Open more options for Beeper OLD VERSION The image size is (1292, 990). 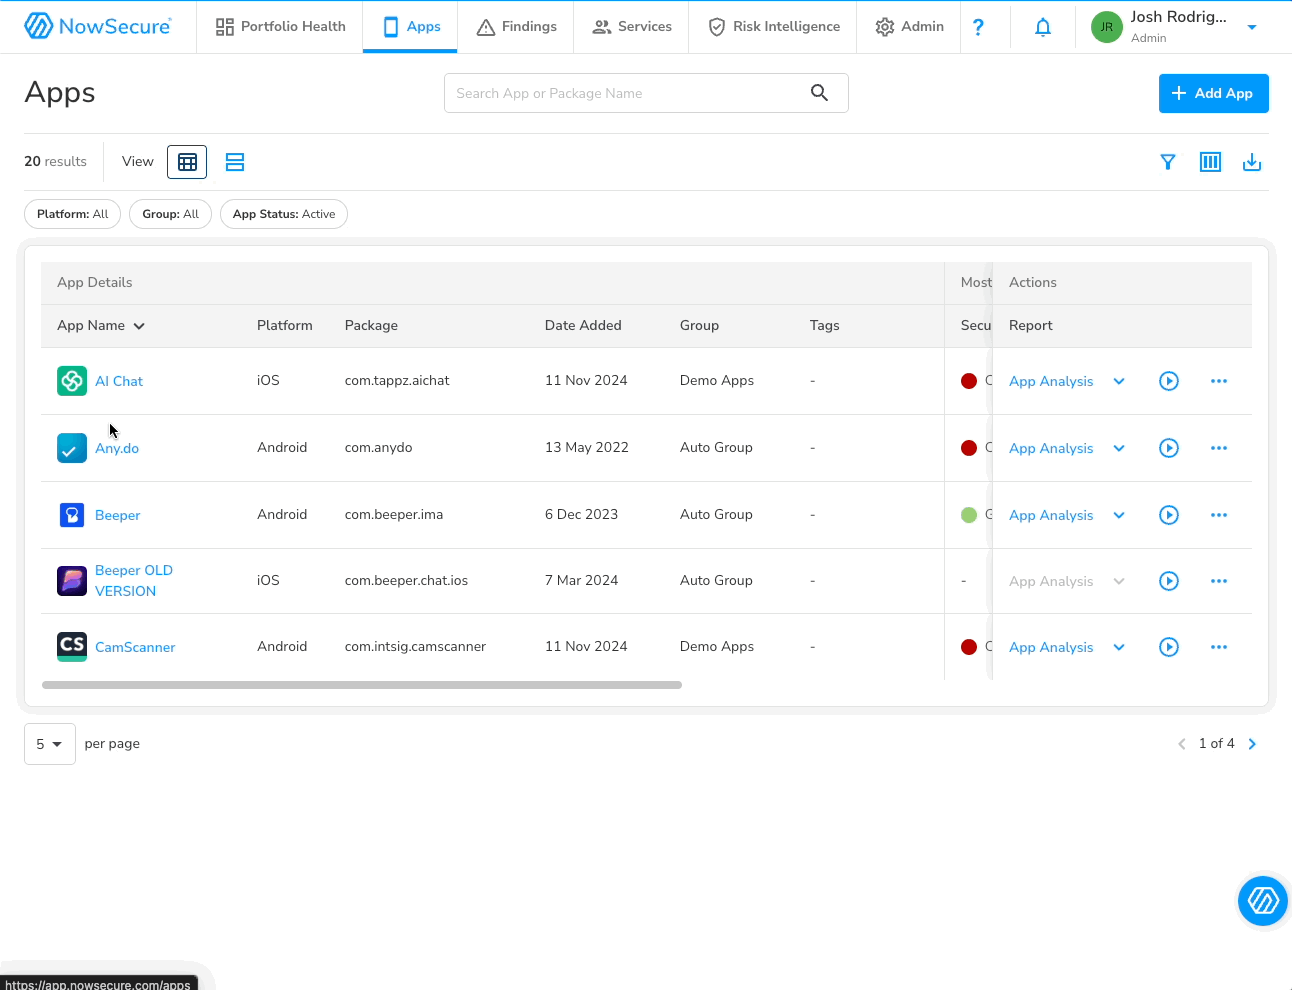(x=1219, y=581)
